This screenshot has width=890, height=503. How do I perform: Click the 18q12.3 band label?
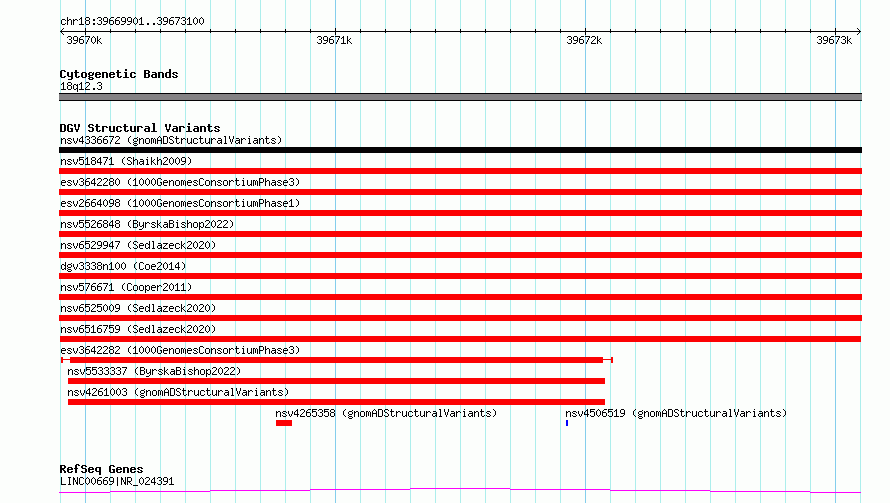click(x=81, y=86)
